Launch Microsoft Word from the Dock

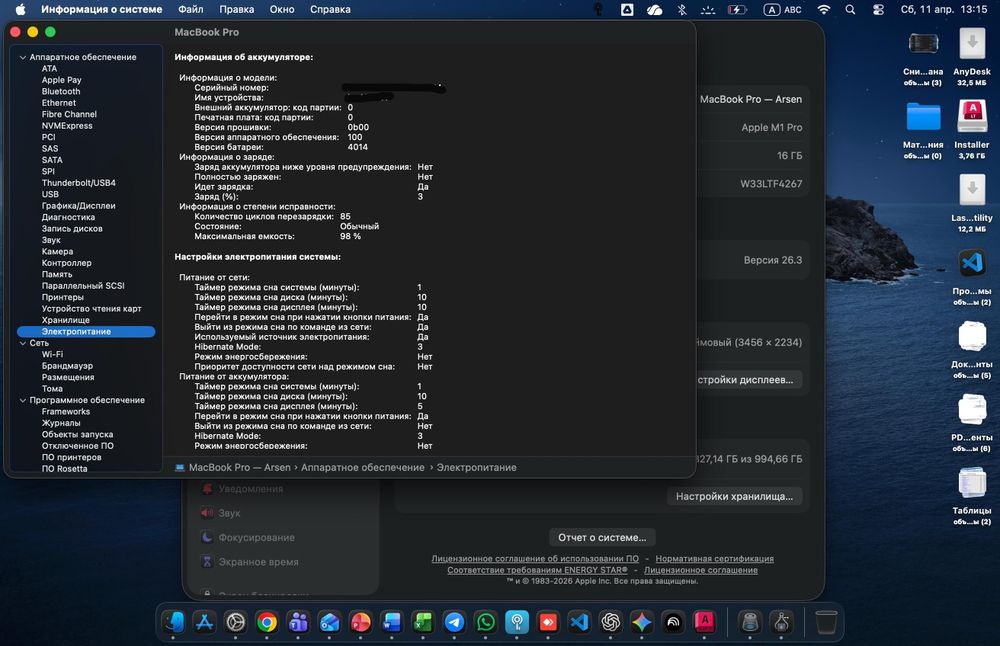pyautogui.click(x=392, y=622)
